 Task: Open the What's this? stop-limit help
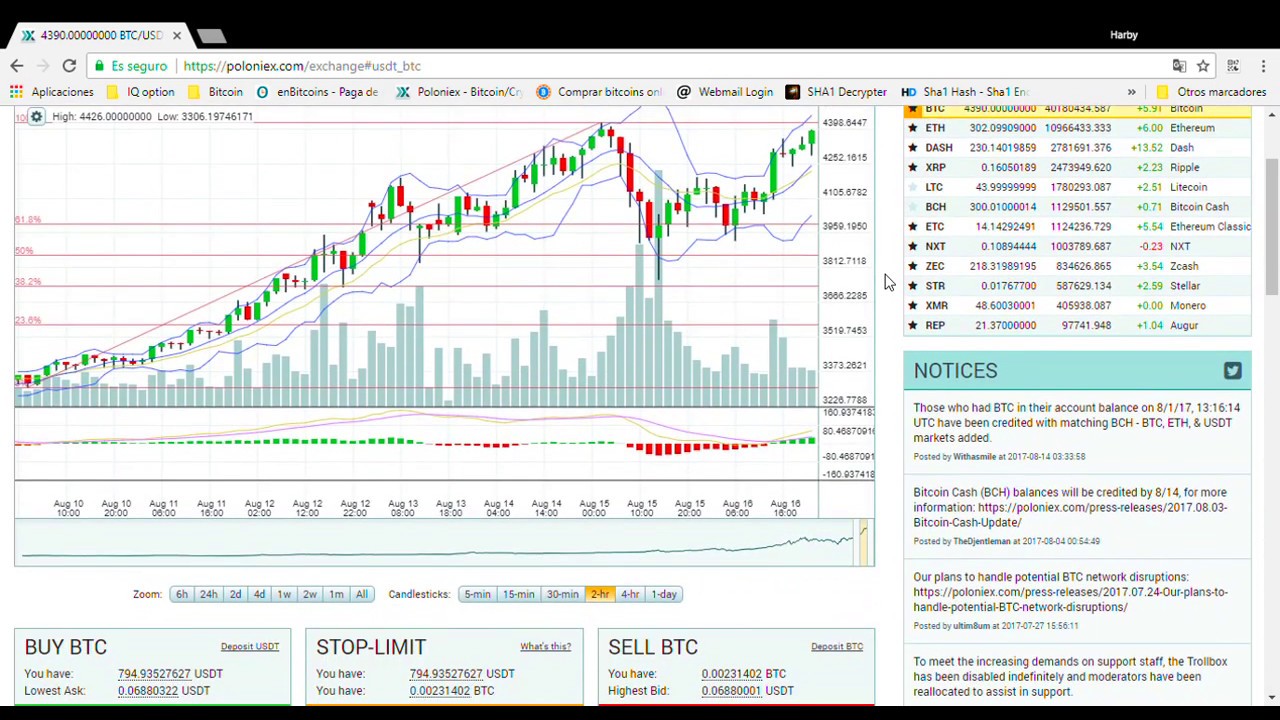[x=545, y=647]
